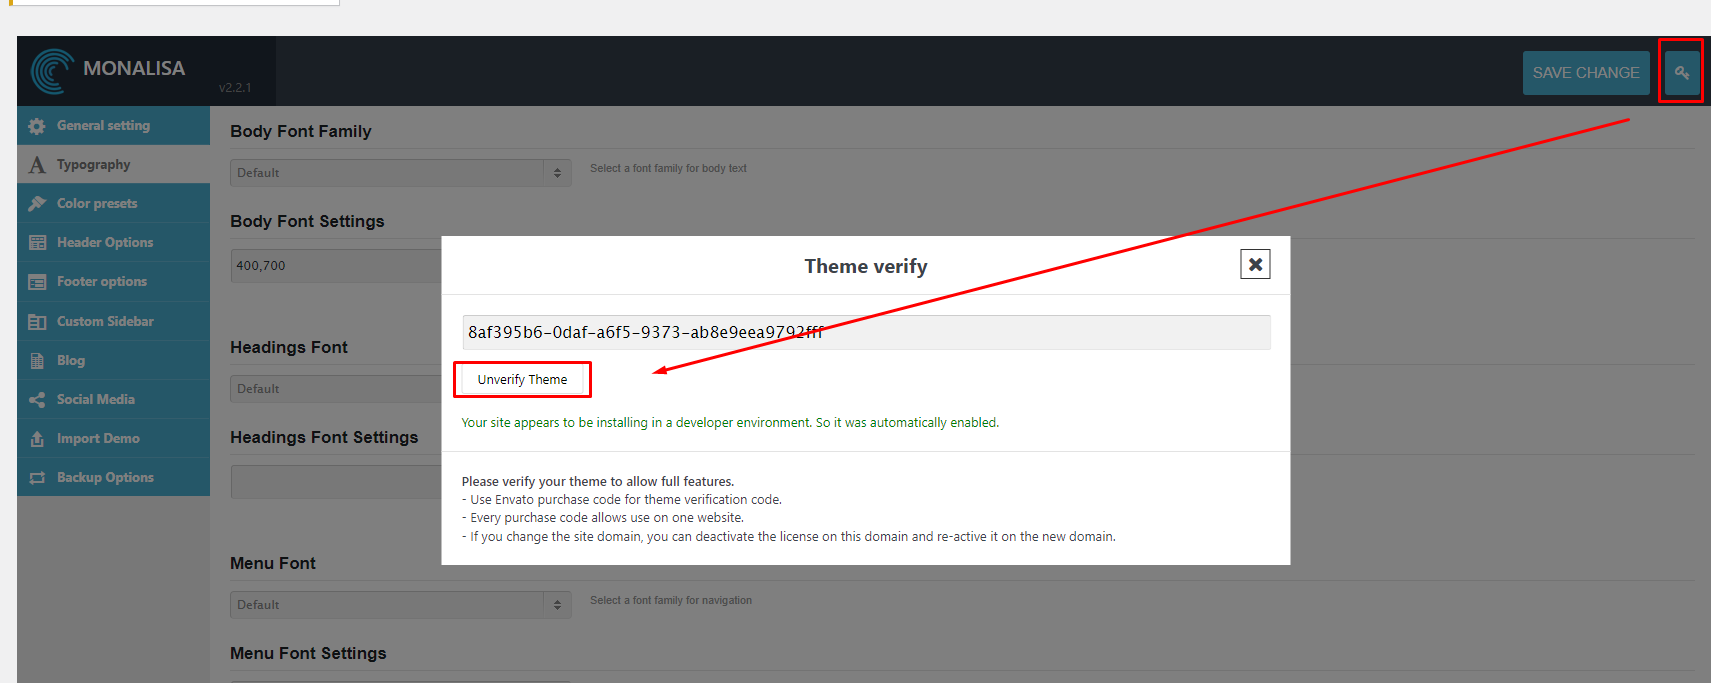Click the General setting gear icon

(x=37, y=126)
